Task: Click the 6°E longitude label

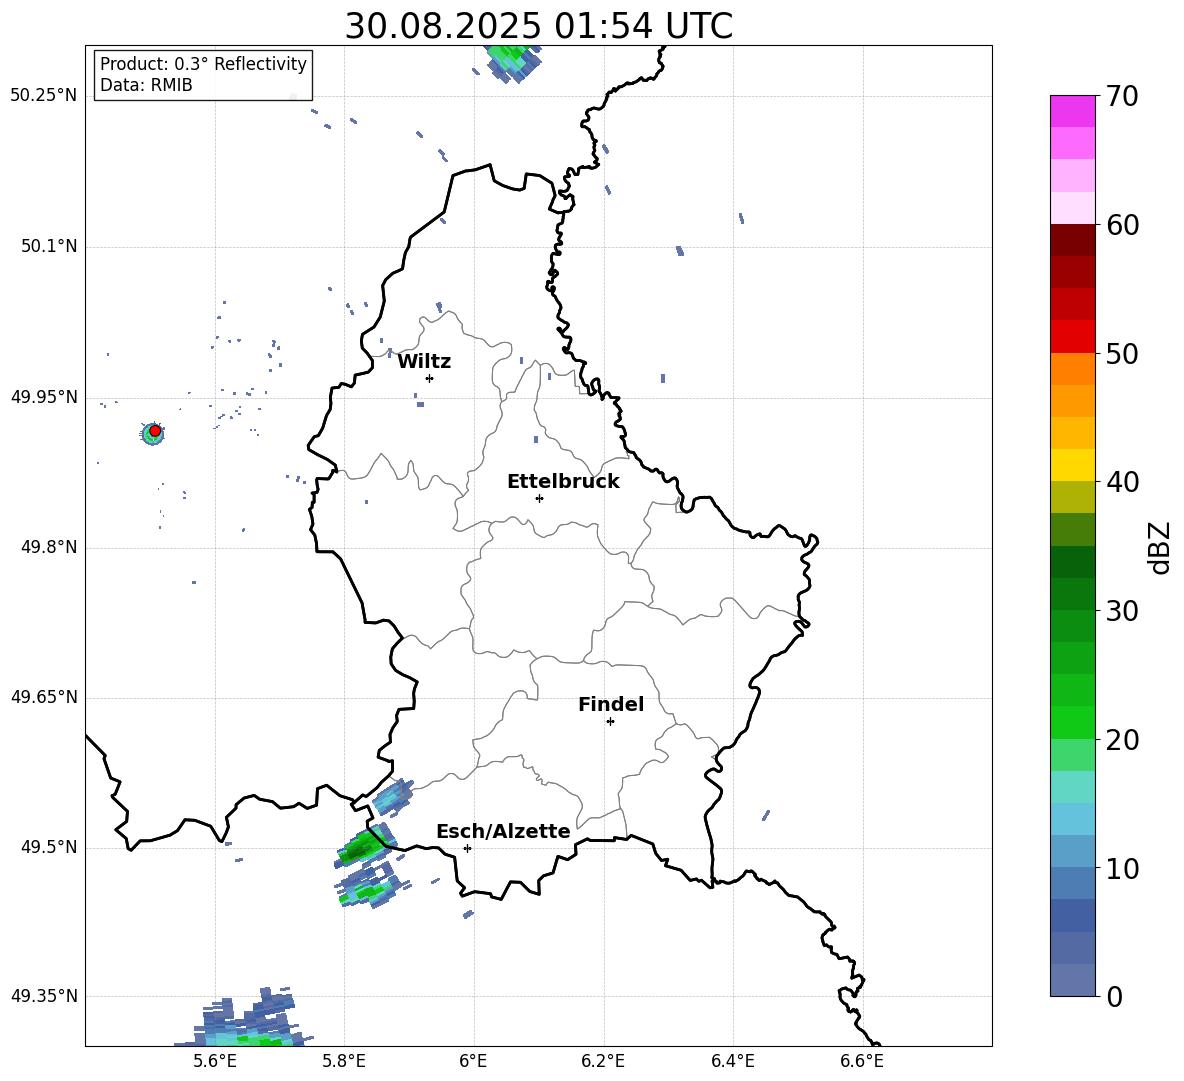Action: (473, 1061)
